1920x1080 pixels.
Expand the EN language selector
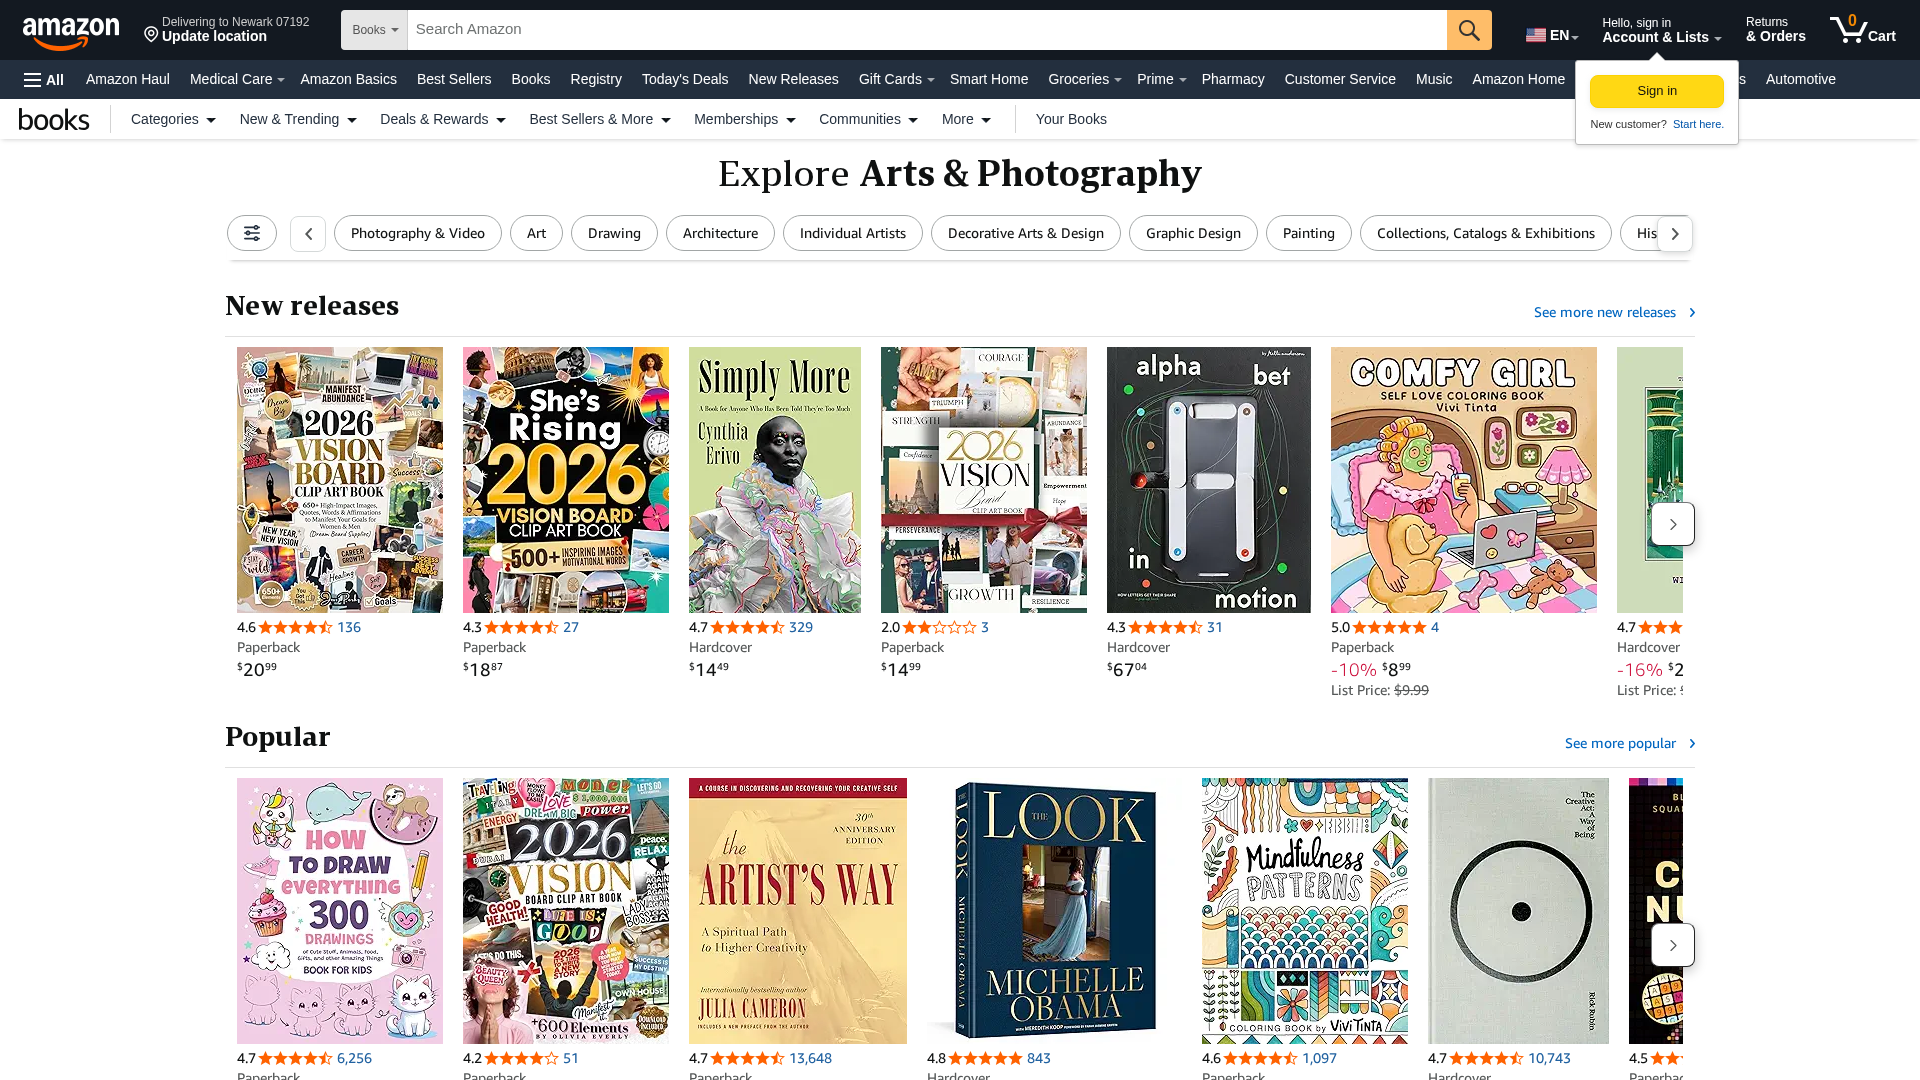pyautogui.click(x=1551, y=33)
